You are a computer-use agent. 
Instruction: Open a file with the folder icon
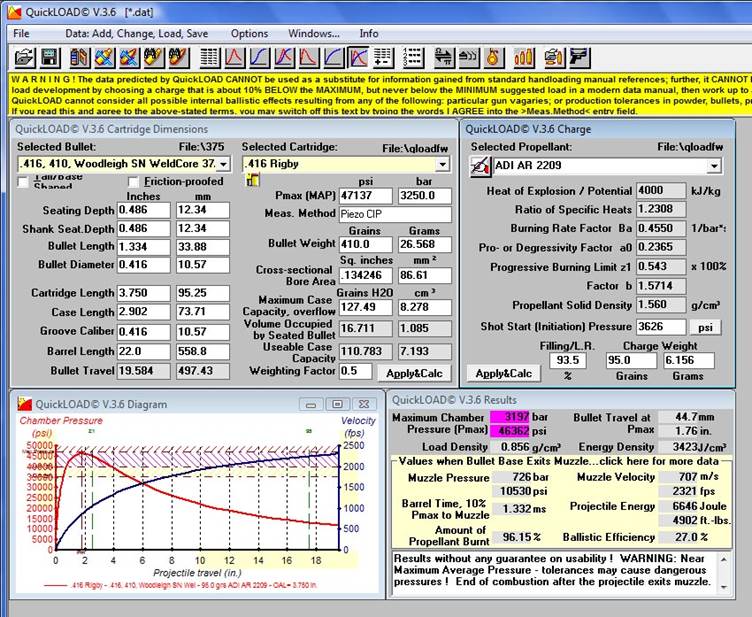coord(24,58)
